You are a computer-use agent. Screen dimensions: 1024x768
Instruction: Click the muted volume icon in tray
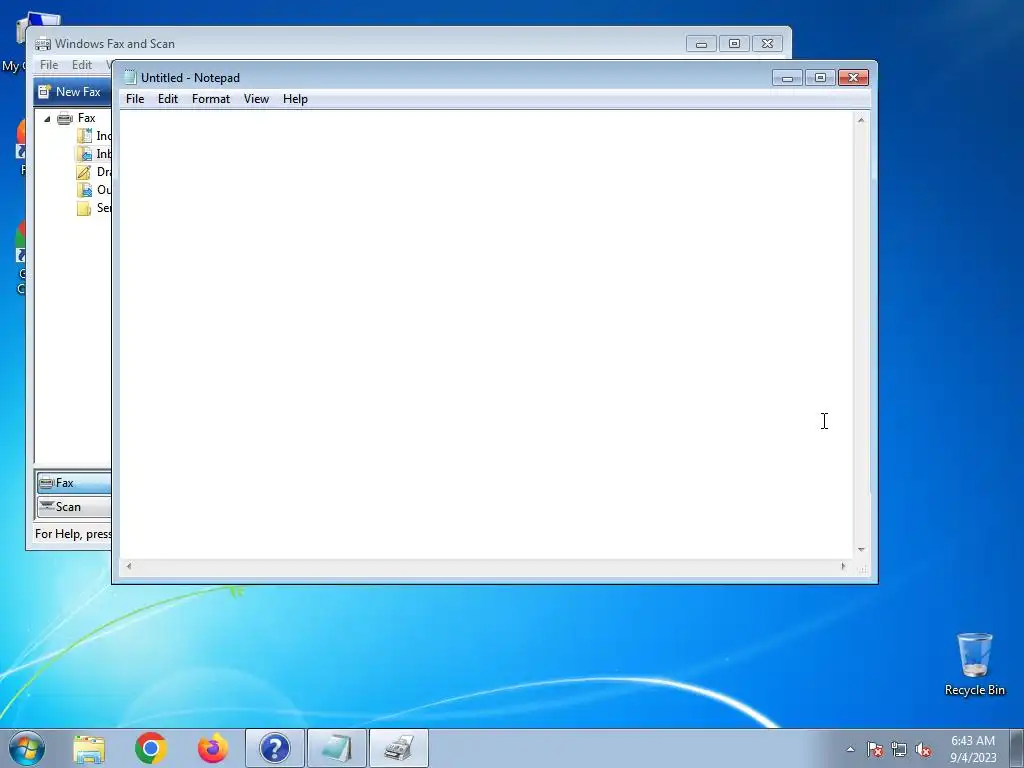coord(923,749)
